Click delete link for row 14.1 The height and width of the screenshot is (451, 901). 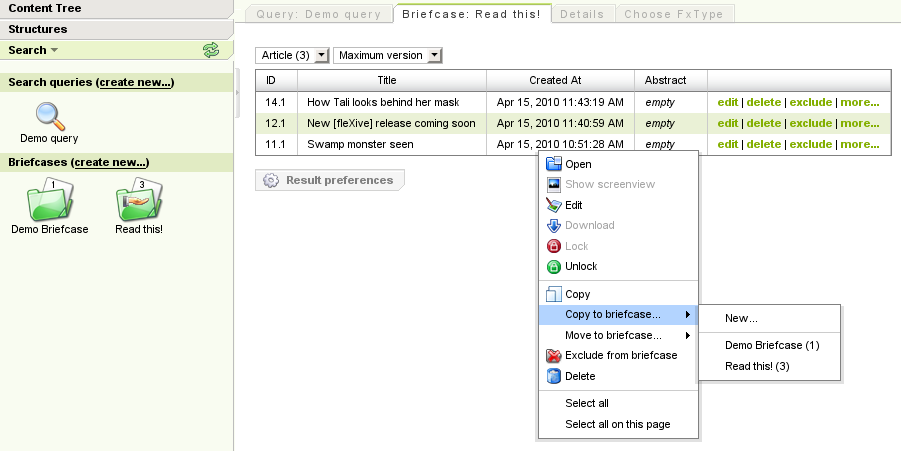[764, 102]
